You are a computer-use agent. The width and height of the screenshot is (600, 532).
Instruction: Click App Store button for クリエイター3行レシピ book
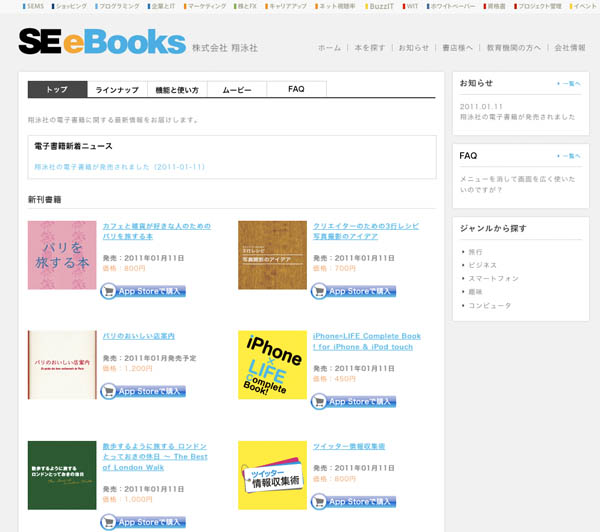pyautogui.click(x=353, y=291)
